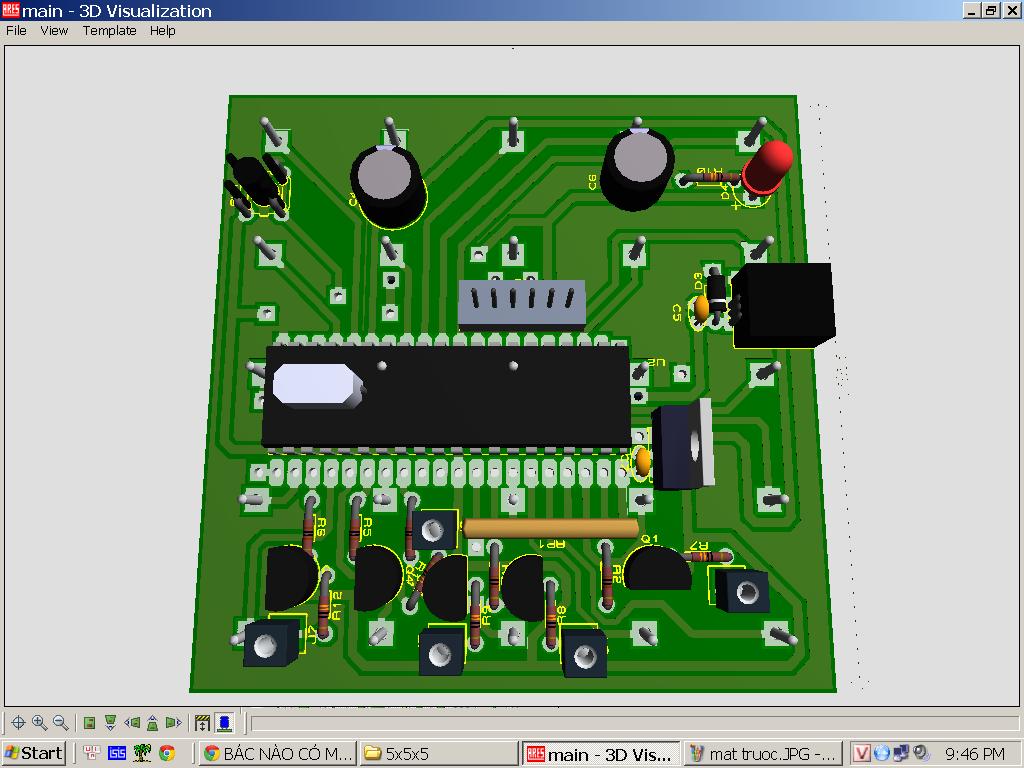1024x768 pixels.
Task: Select the back view icon
Action: 152,722
